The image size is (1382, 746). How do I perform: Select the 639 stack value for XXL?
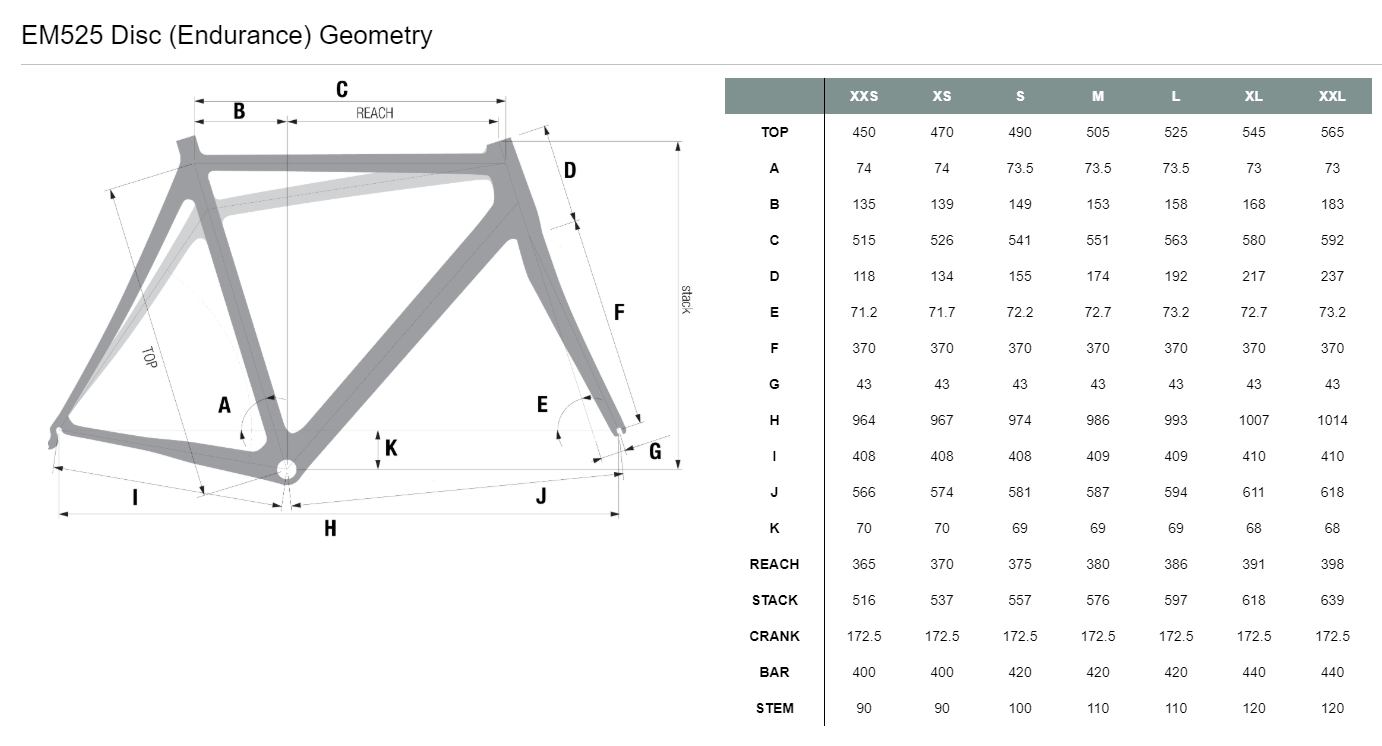coord(1332,600)
